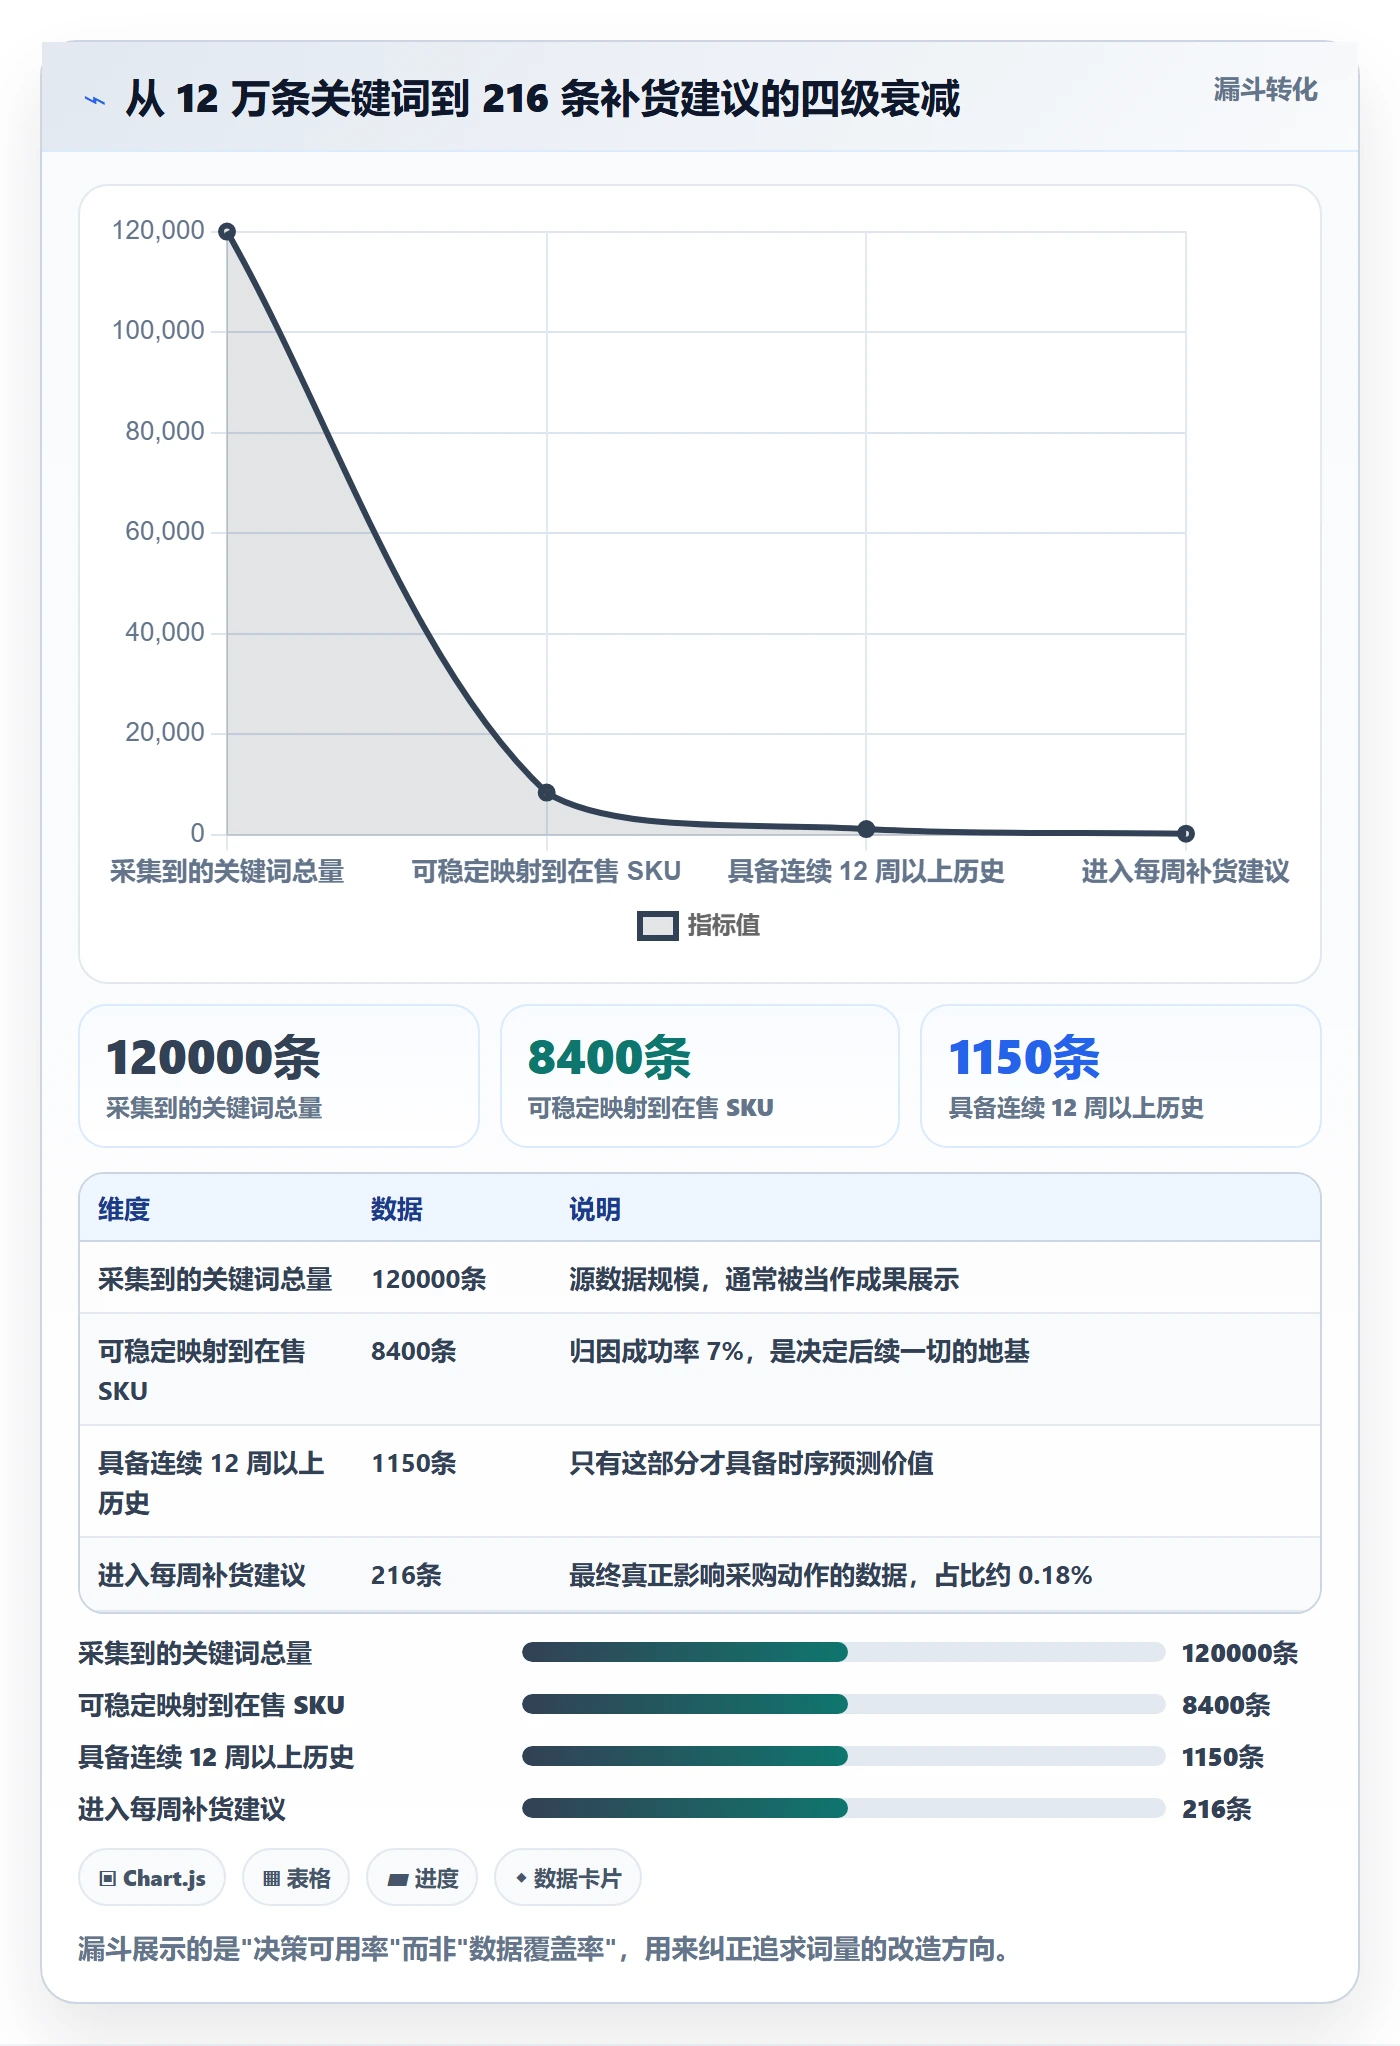Click the 只有这部分才具备时序预测价值 cell
Image resolution: width=1400 pixels, height=2046 pixels.
[751, 1463]
